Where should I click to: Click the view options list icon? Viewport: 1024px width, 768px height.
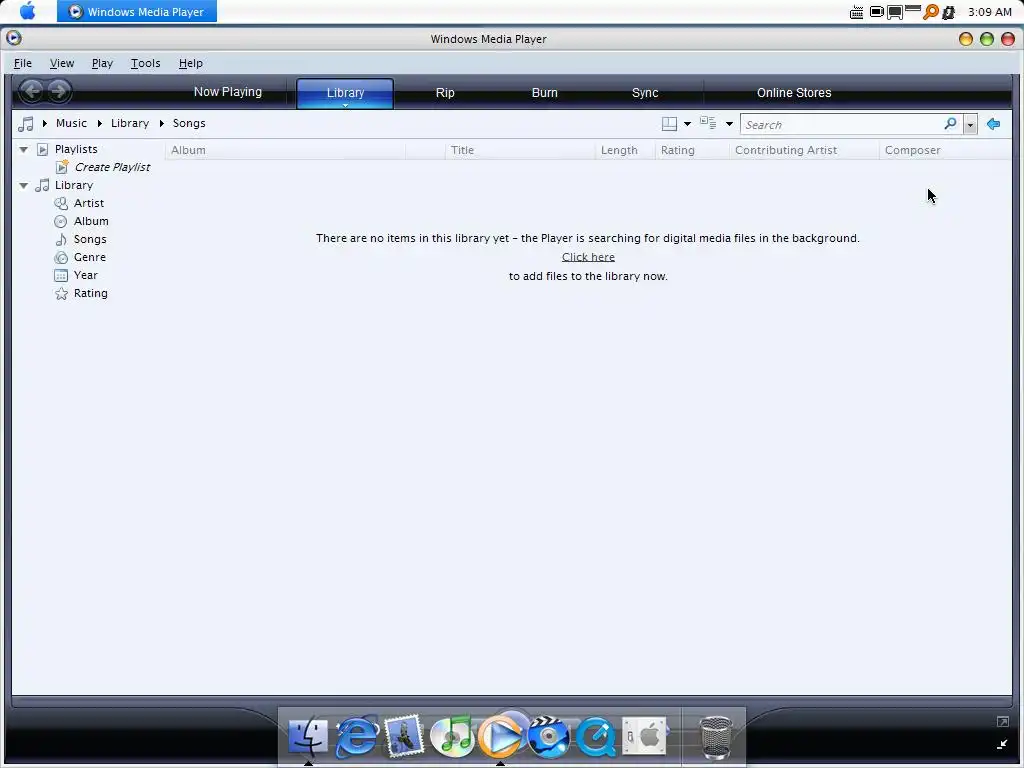[708, 123]
